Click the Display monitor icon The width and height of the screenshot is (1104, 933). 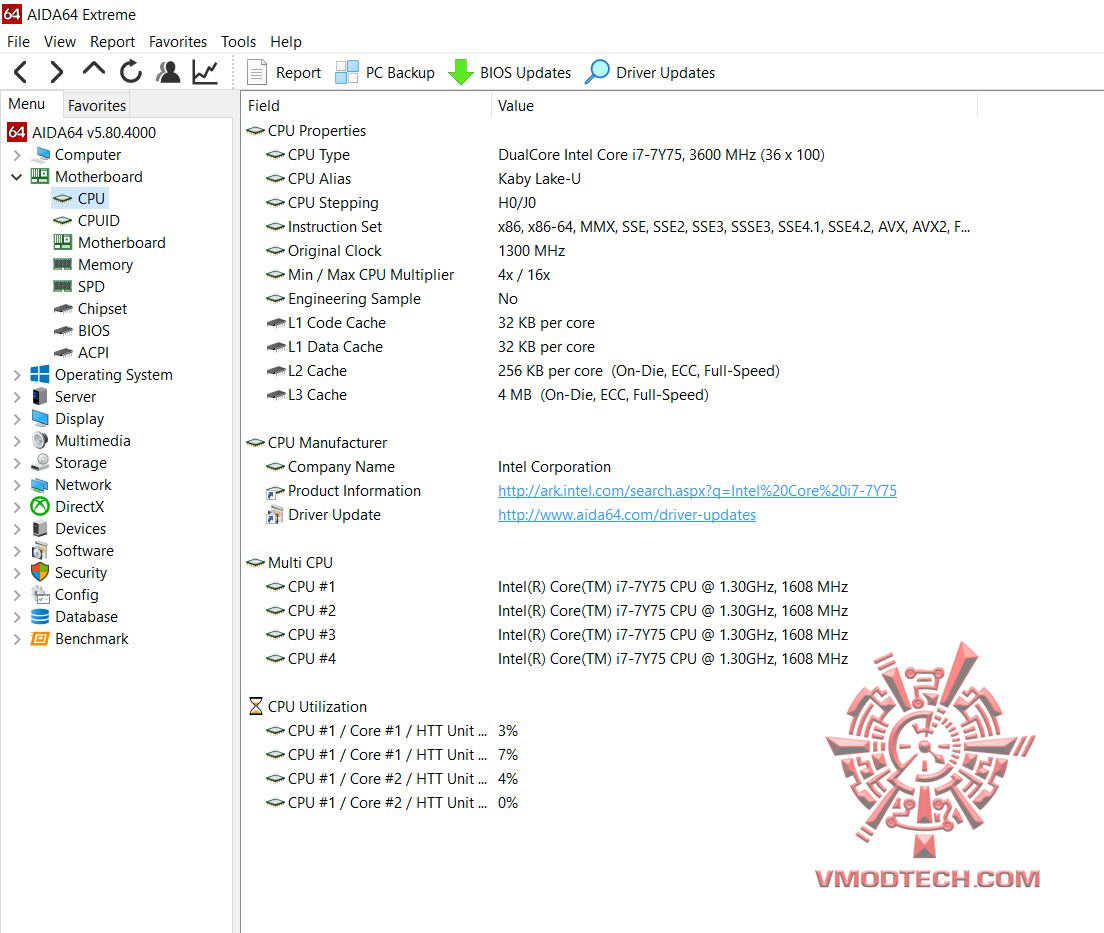click(x=40, y=418)
